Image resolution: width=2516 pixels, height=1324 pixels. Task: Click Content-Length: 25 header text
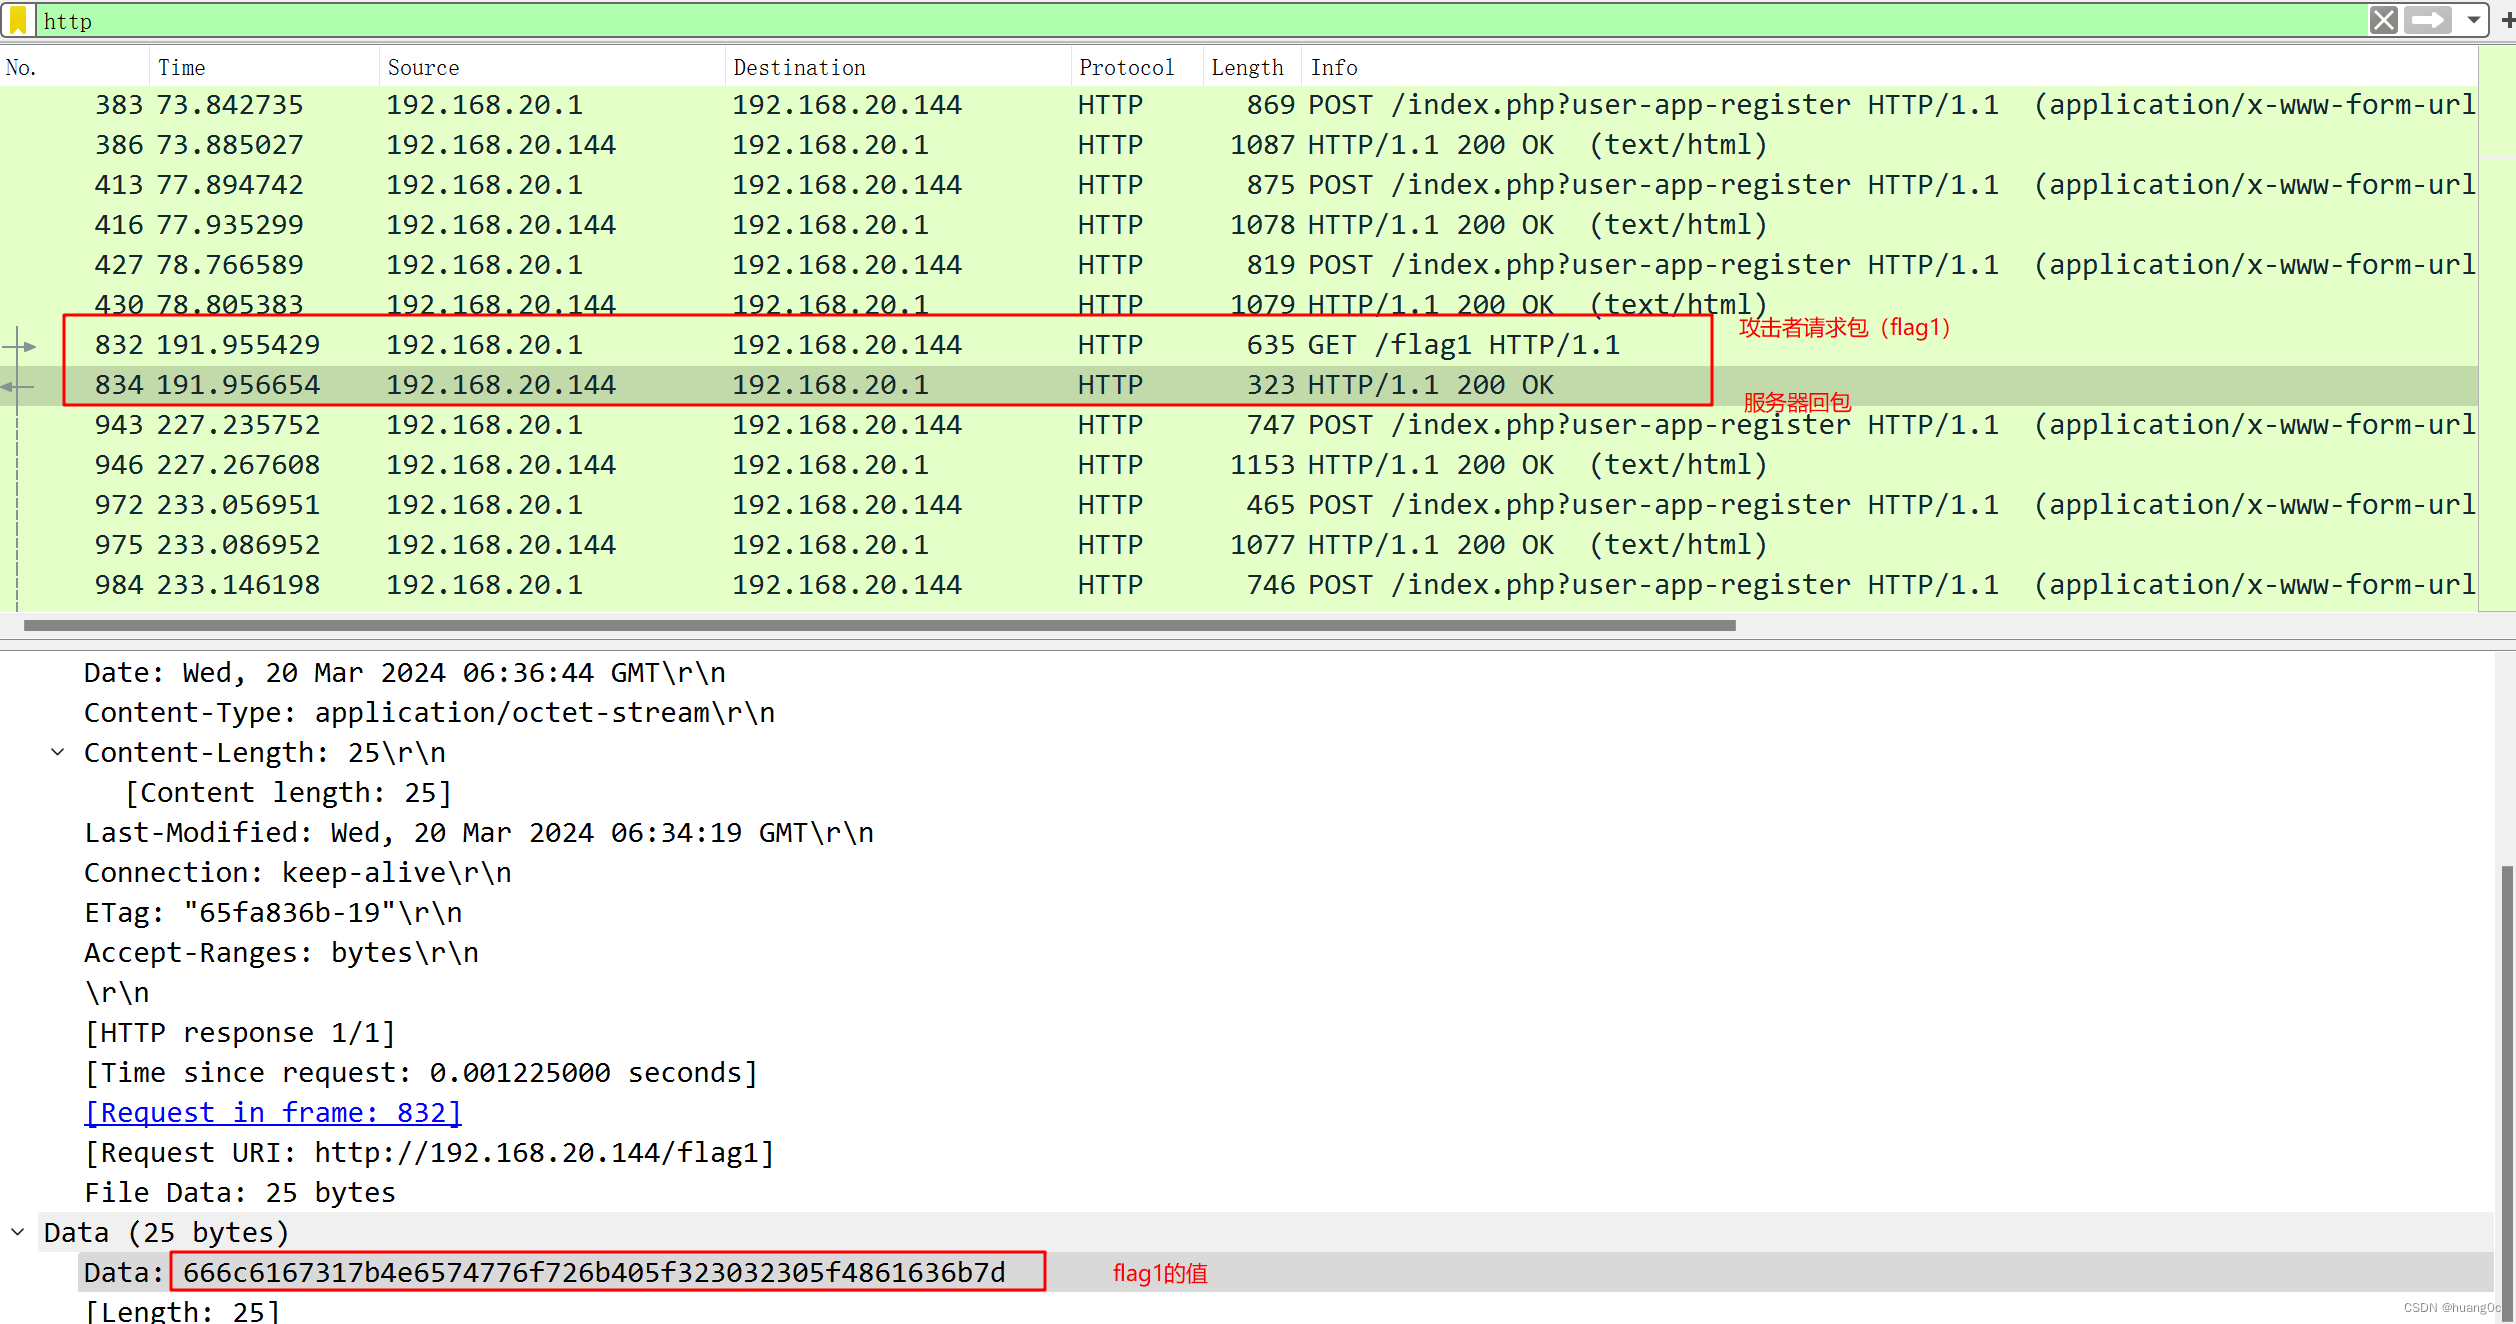click(x=265, y=753)
